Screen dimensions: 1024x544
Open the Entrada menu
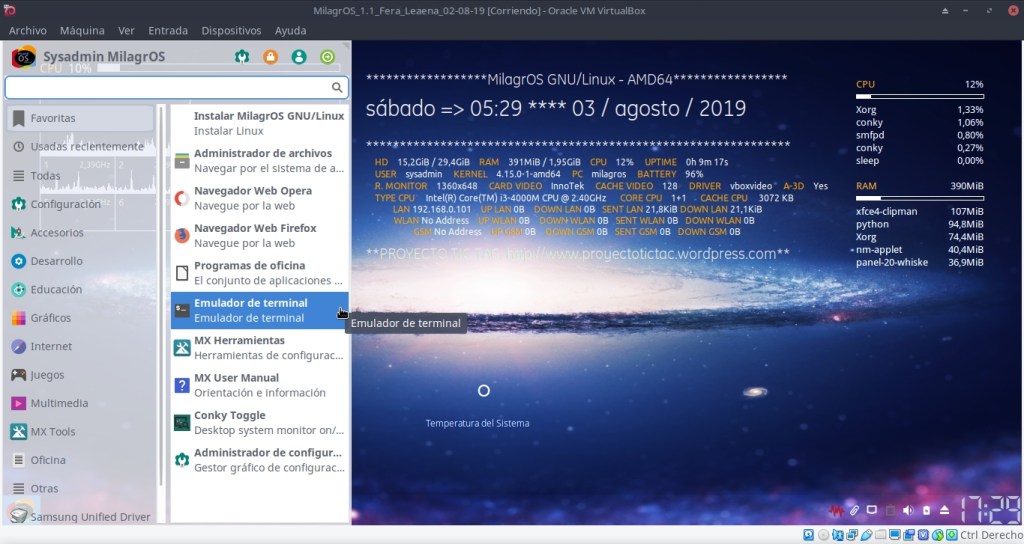[x=168, y=31]
